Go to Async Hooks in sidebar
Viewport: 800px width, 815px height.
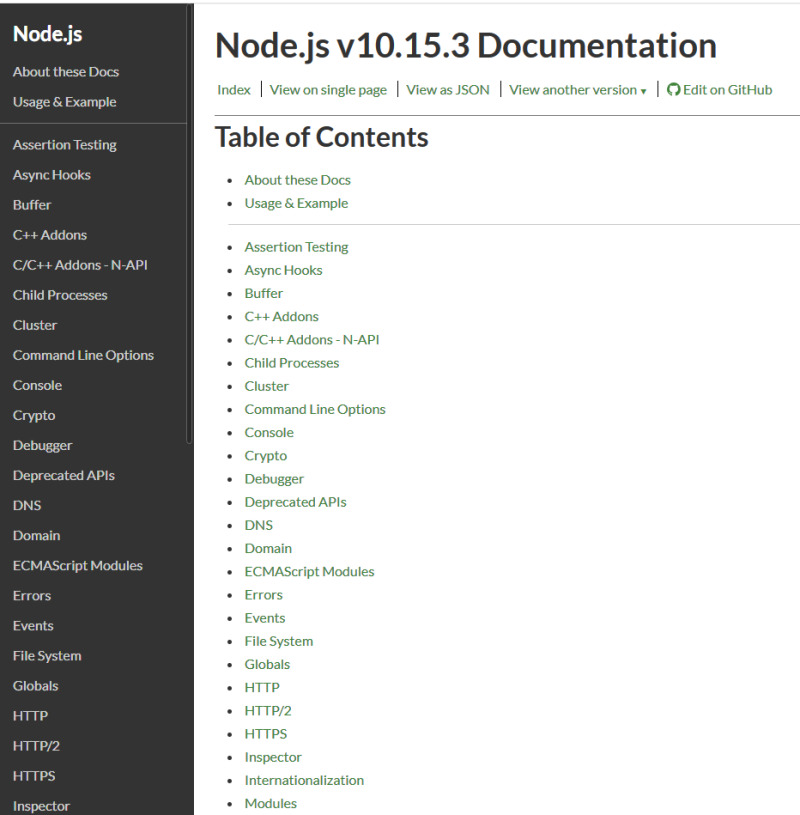[x=51, y=175]
